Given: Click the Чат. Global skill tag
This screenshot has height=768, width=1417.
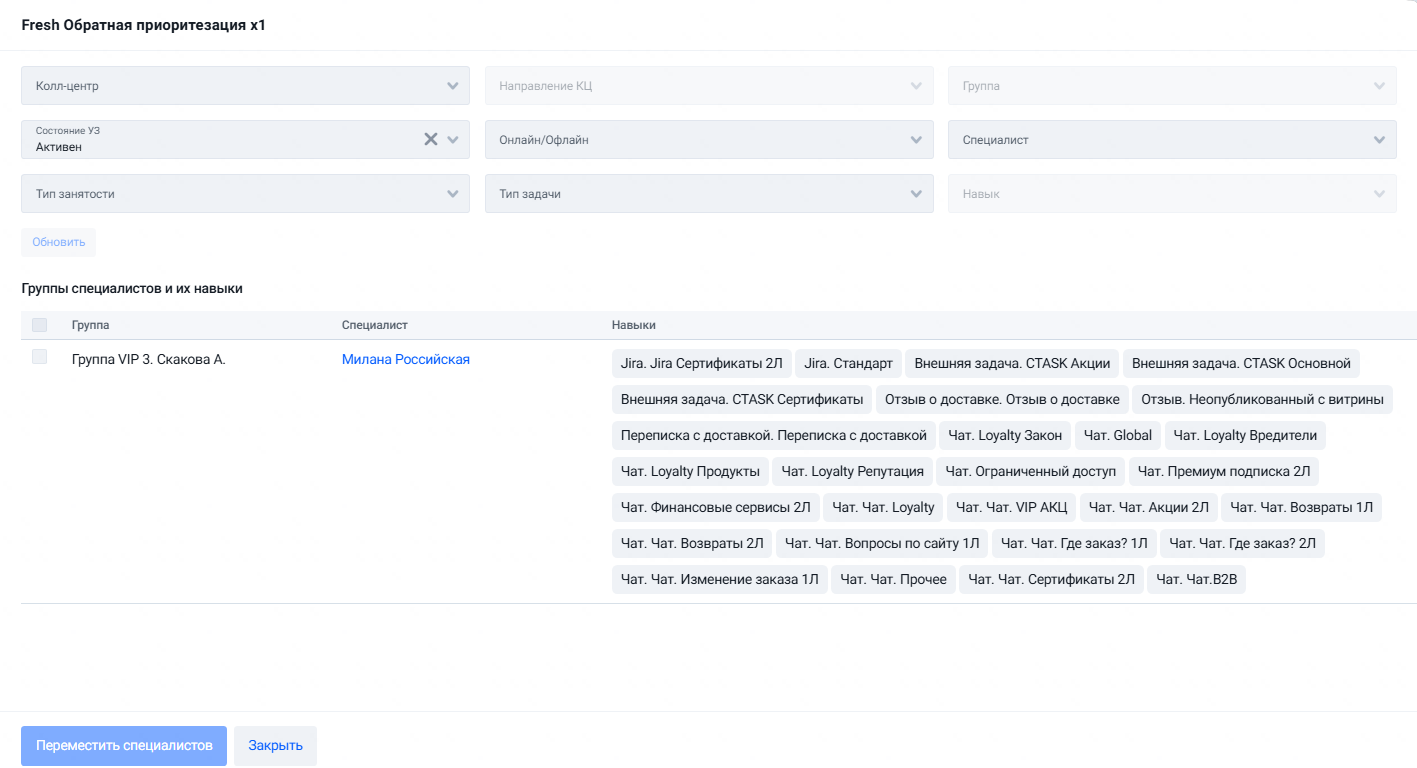Looking at the screenshot, I should 1118,435.
